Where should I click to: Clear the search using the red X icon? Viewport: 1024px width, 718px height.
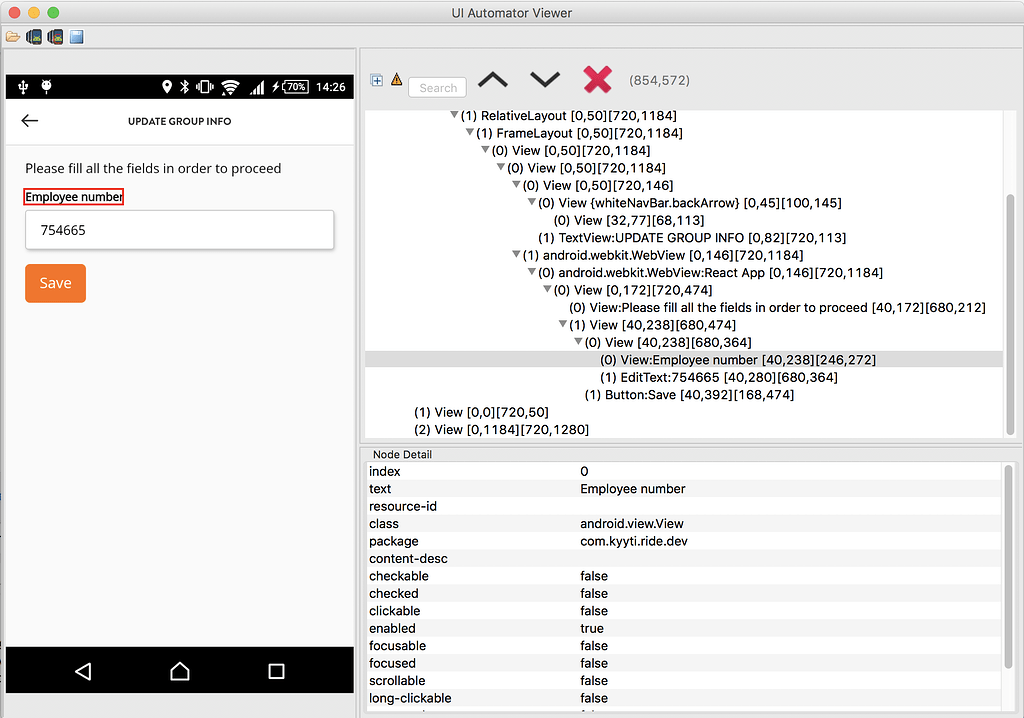click(598, 79)
